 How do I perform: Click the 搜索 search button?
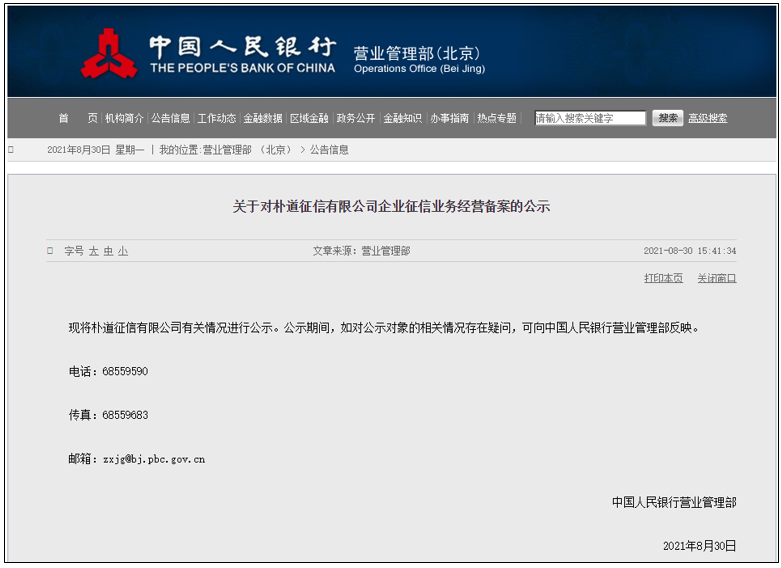[667, 118]
